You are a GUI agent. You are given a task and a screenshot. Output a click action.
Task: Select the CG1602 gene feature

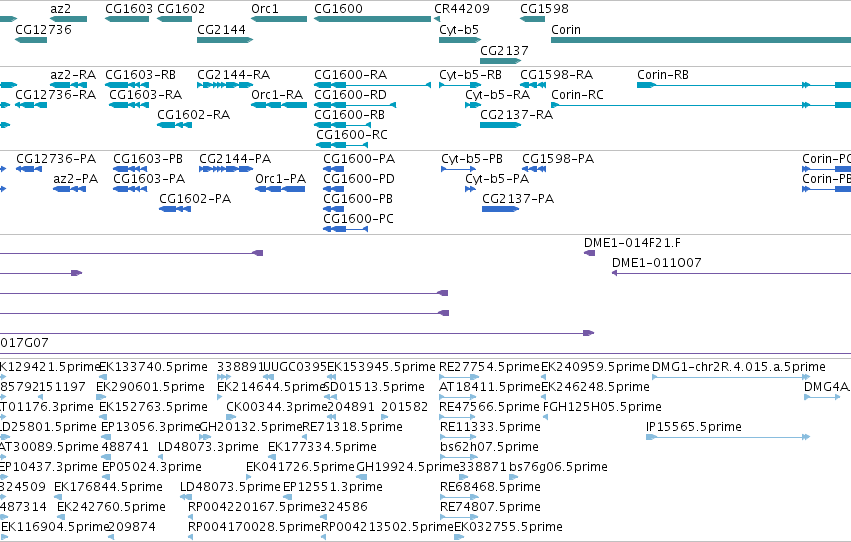tap(174, 19)
